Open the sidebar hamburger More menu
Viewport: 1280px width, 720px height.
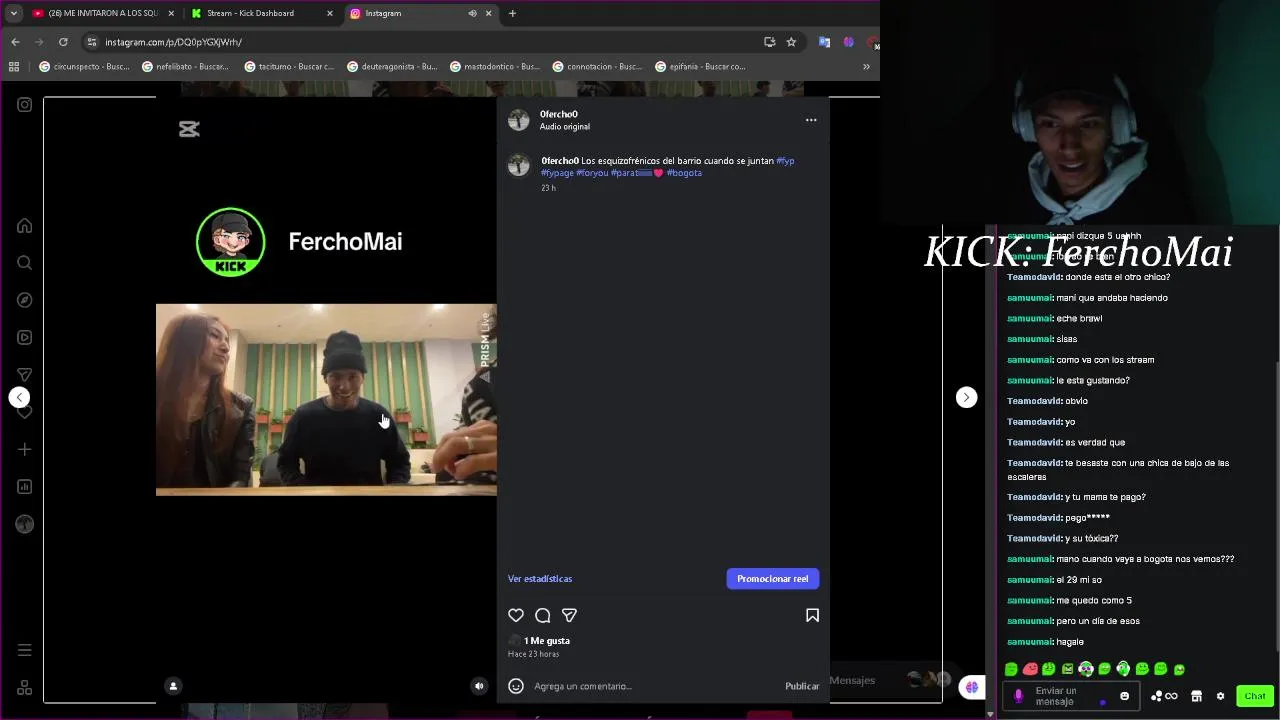click(x=24, y=650)
